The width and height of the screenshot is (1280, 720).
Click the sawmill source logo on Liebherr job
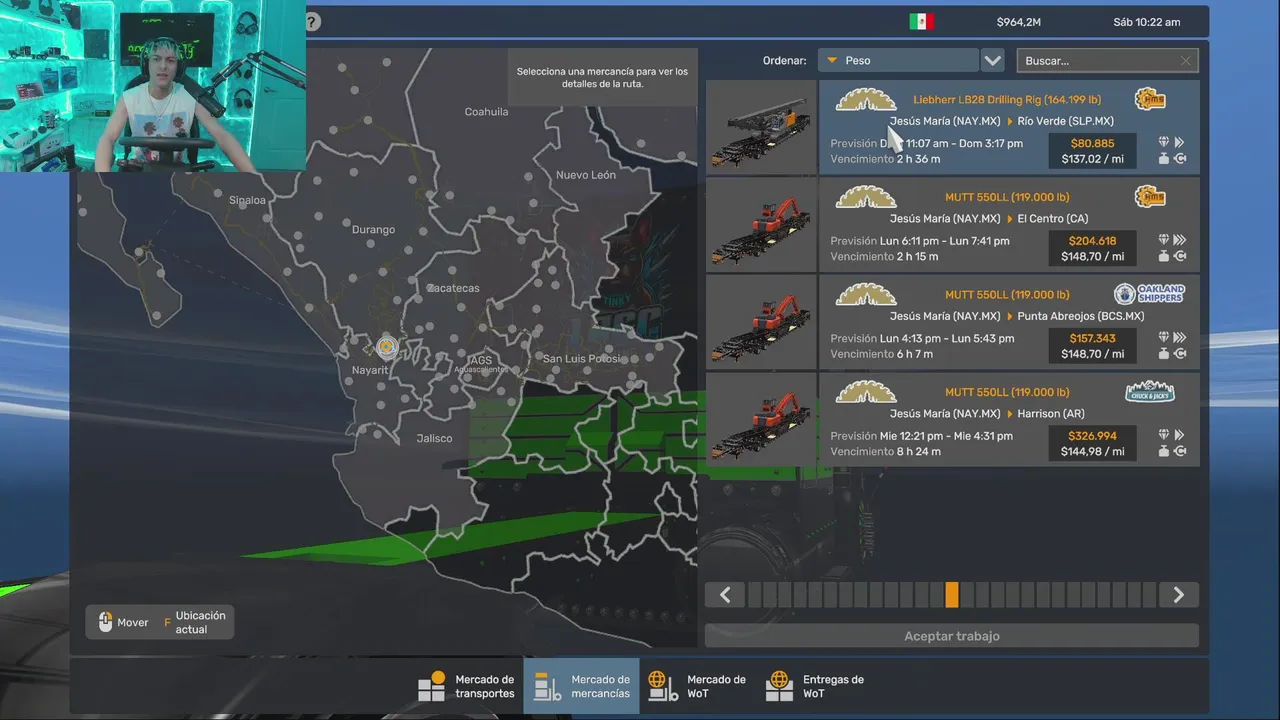[x=866, y=99]
